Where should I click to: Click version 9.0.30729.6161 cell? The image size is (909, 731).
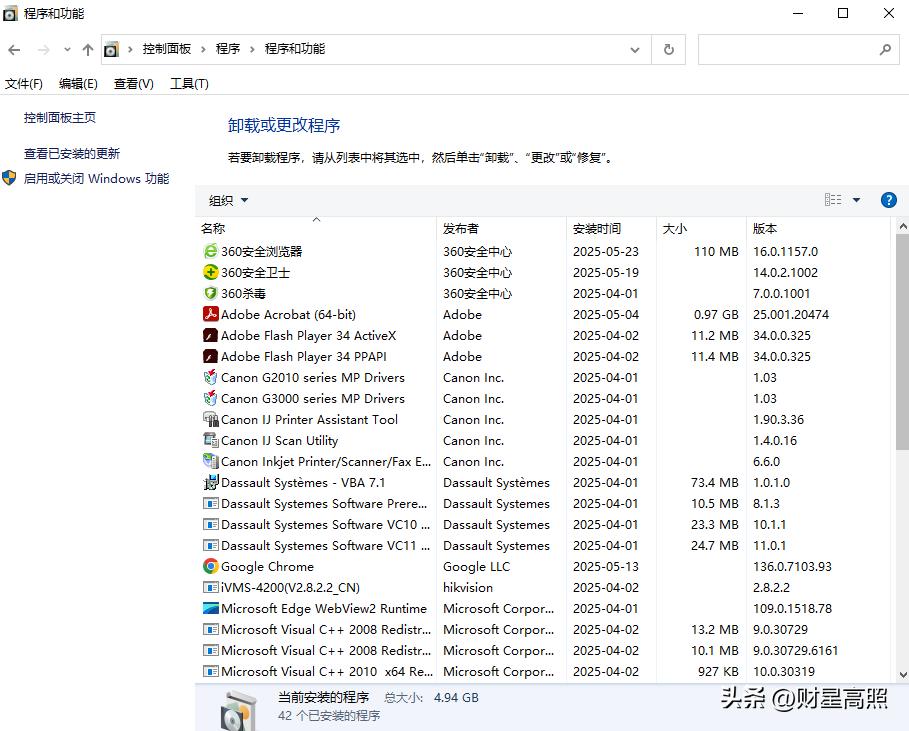pos(795,650)
